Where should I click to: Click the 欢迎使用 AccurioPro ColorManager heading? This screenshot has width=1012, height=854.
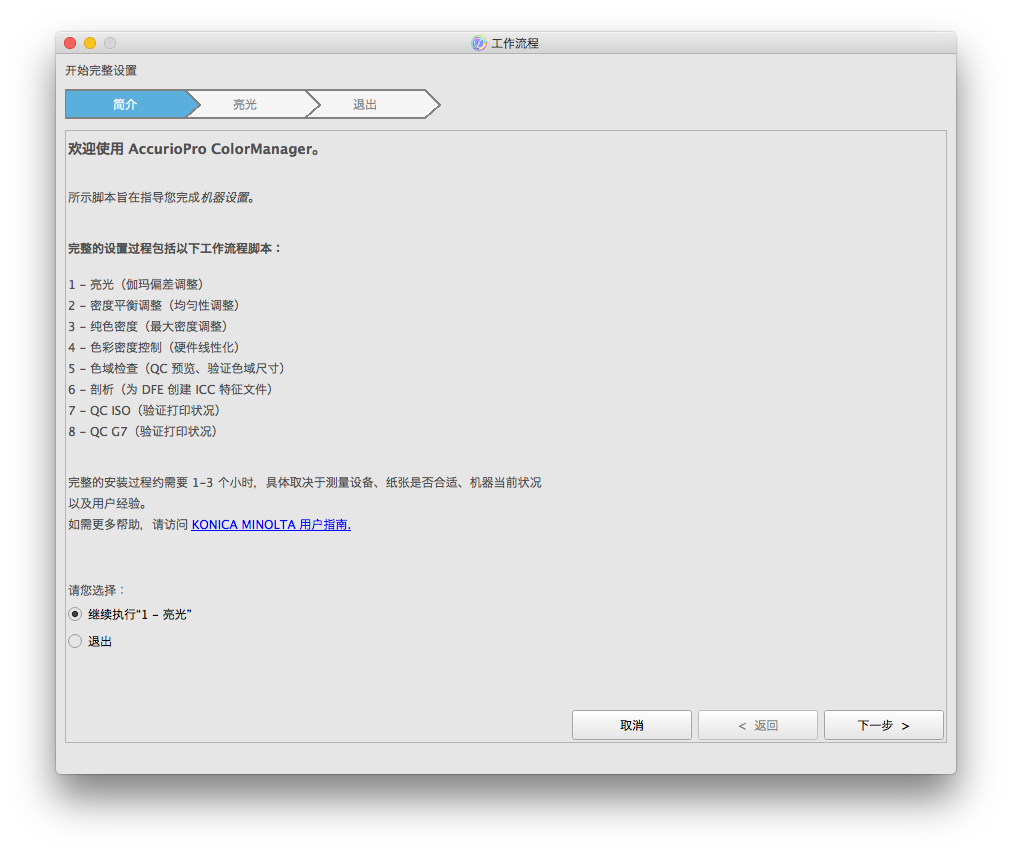click(194, 149)
